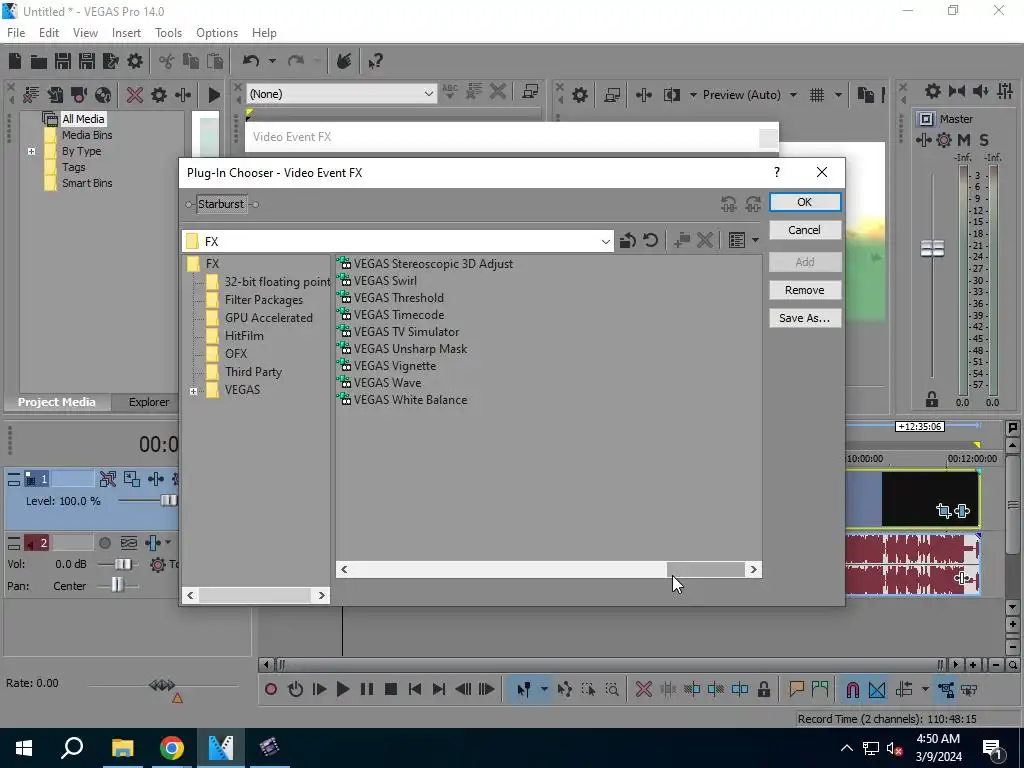
Task: Click the Stop button in transport bar
Action: coord(391,689)
